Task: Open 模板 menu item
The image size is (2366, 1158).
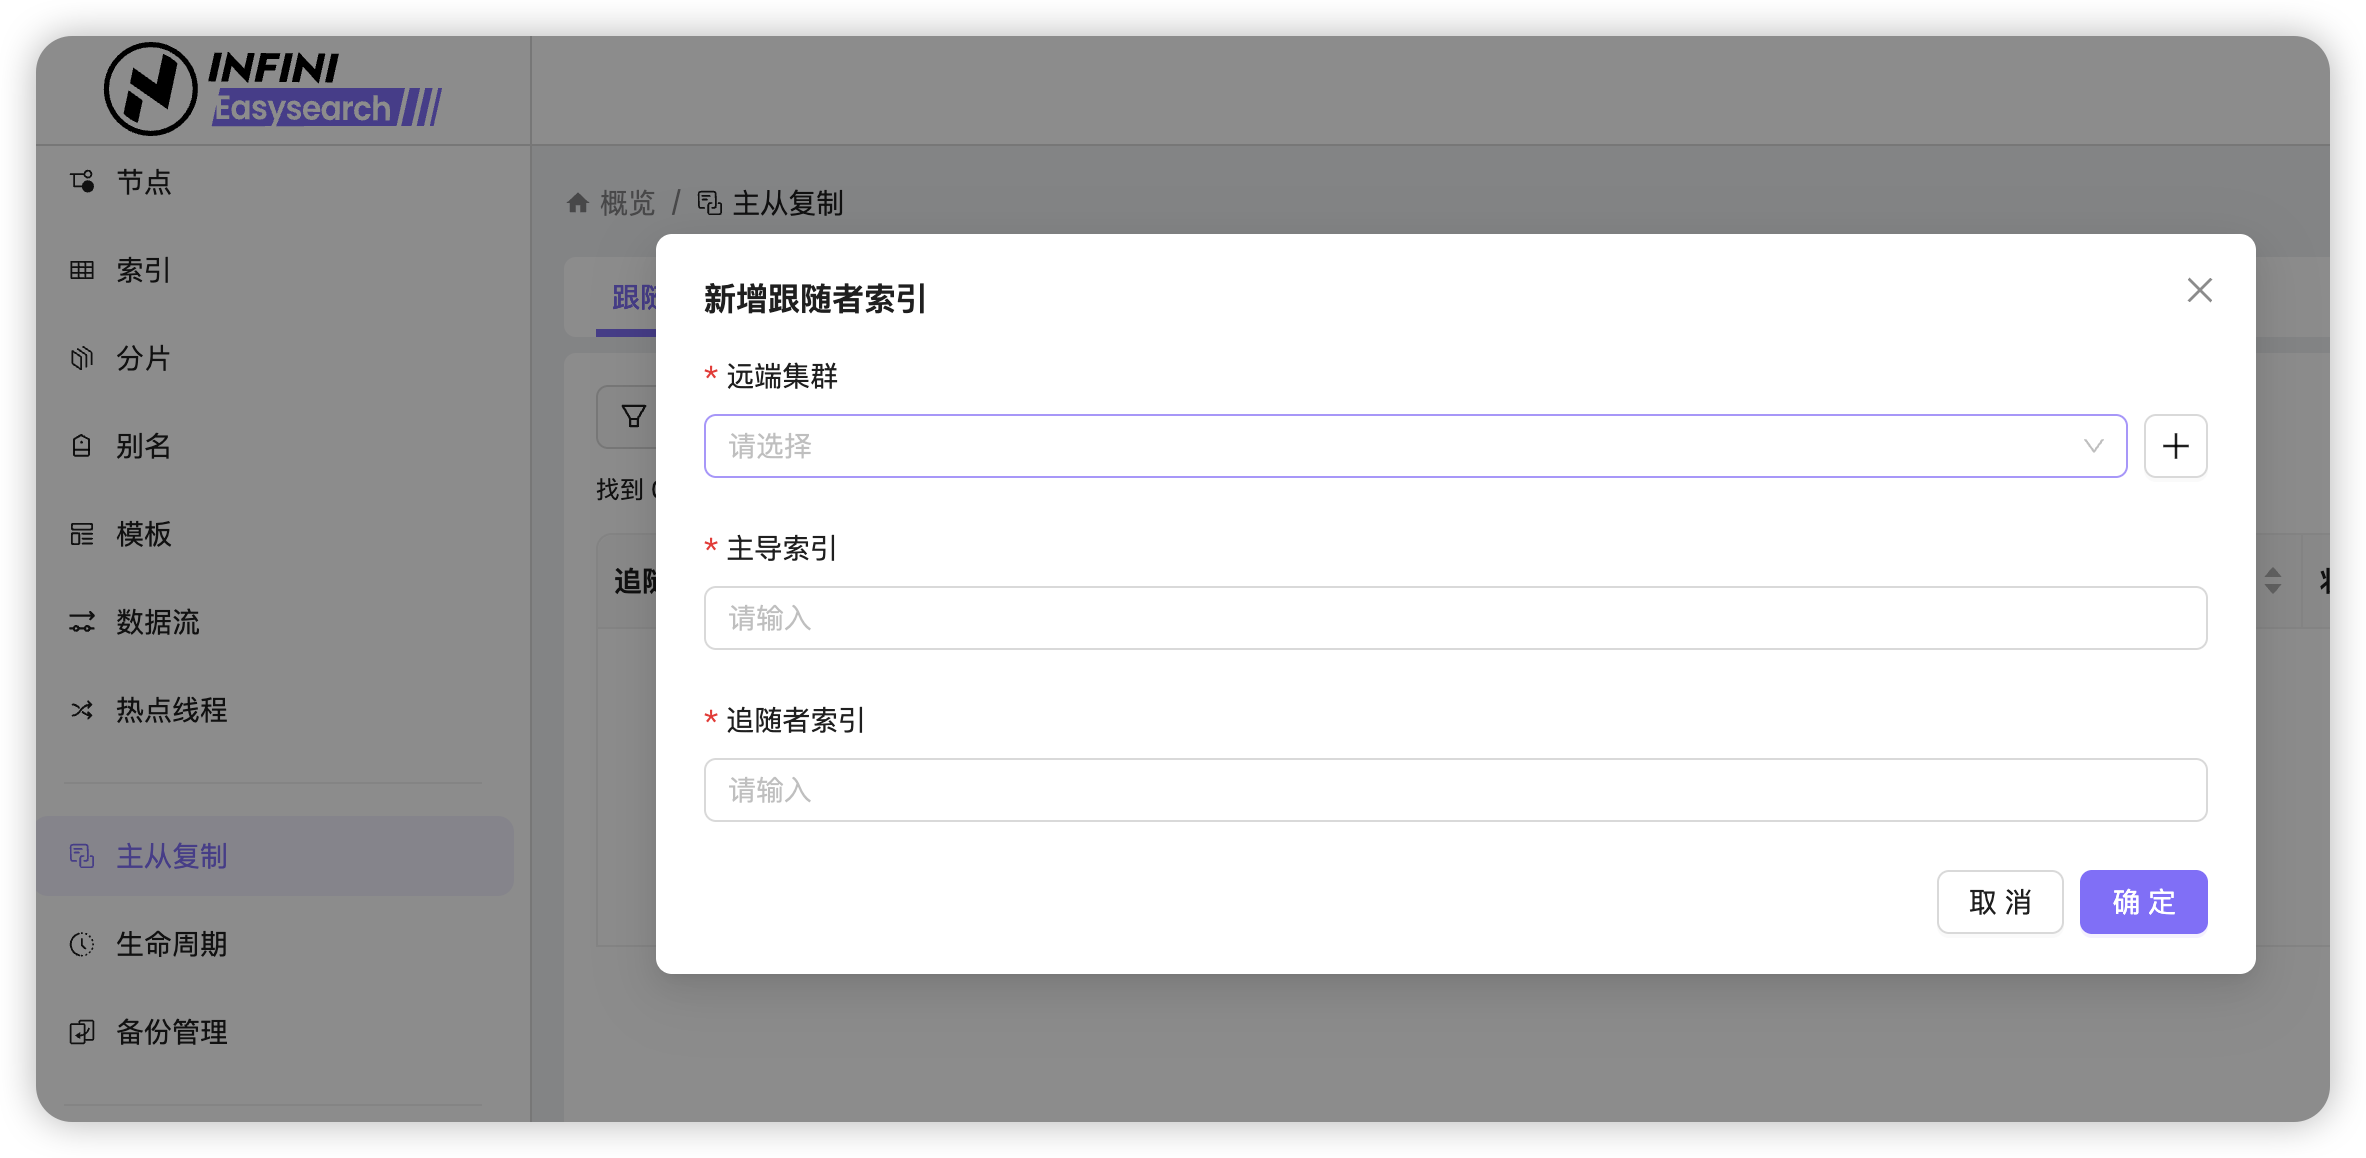Action: point(274,534)
